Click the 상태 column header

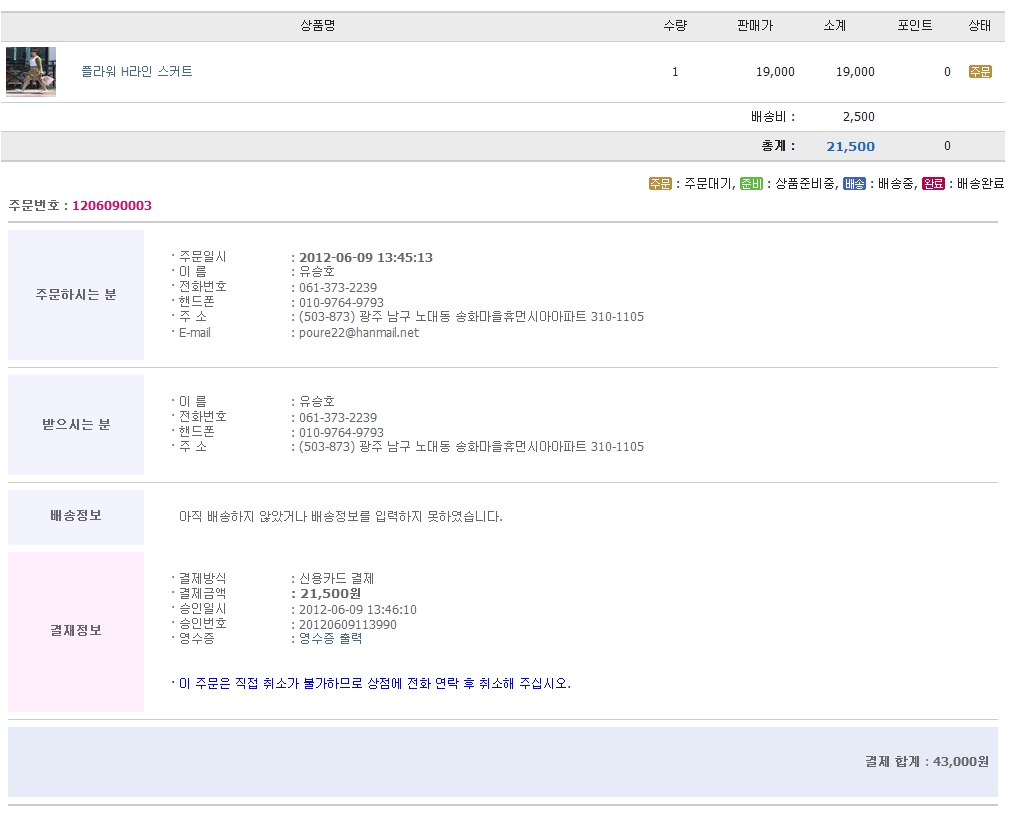[979, 26]
